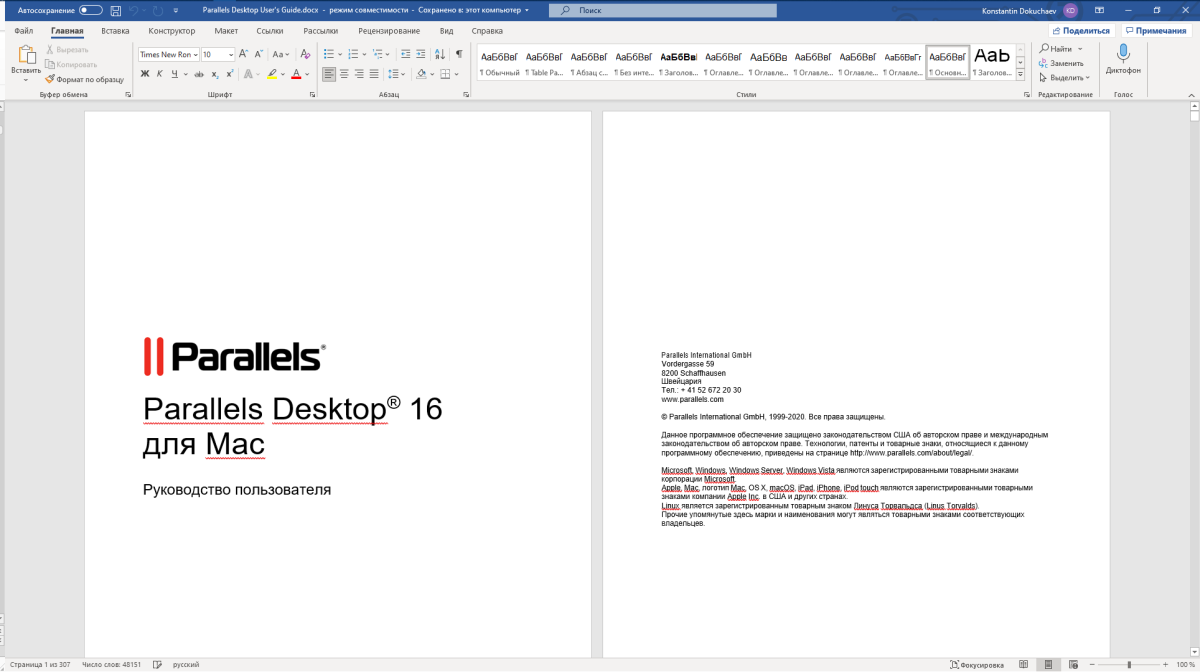Click word count Число слов: 48151
1200x672 pixels.
click(x=111, y=664)
